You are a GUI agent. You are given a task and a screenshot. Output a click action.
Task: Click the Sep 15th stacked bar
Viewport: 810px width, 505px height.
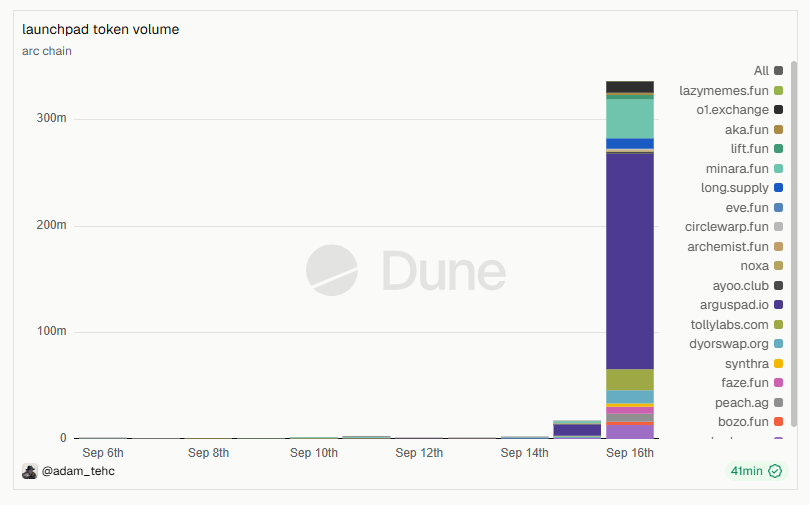point(577,429)
